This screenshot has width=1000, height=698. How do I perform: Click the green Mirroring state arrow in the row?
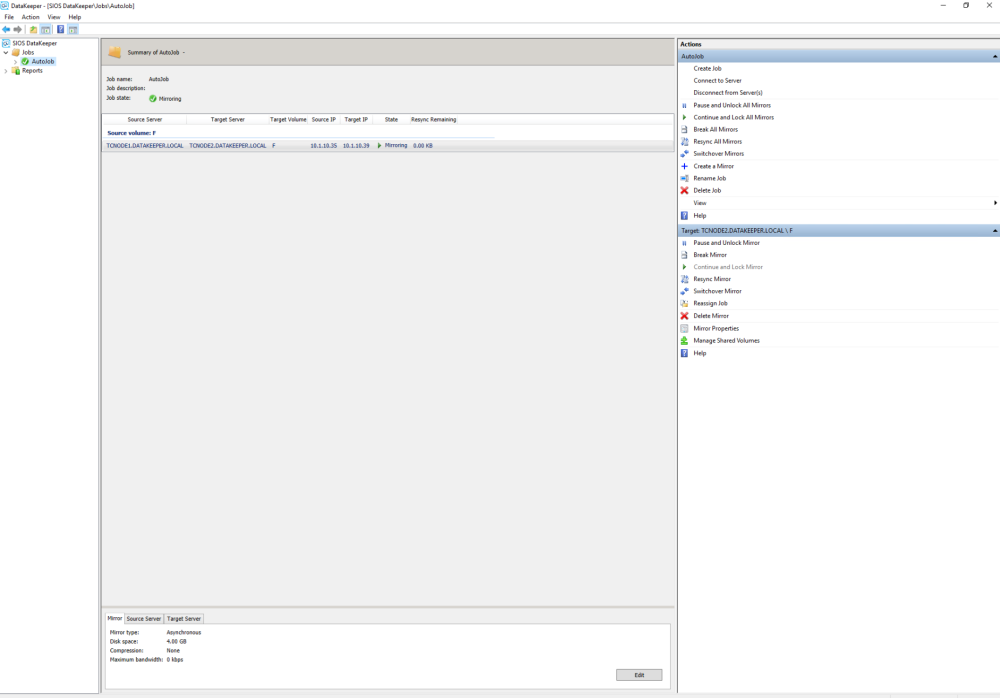tap(379, 145)
